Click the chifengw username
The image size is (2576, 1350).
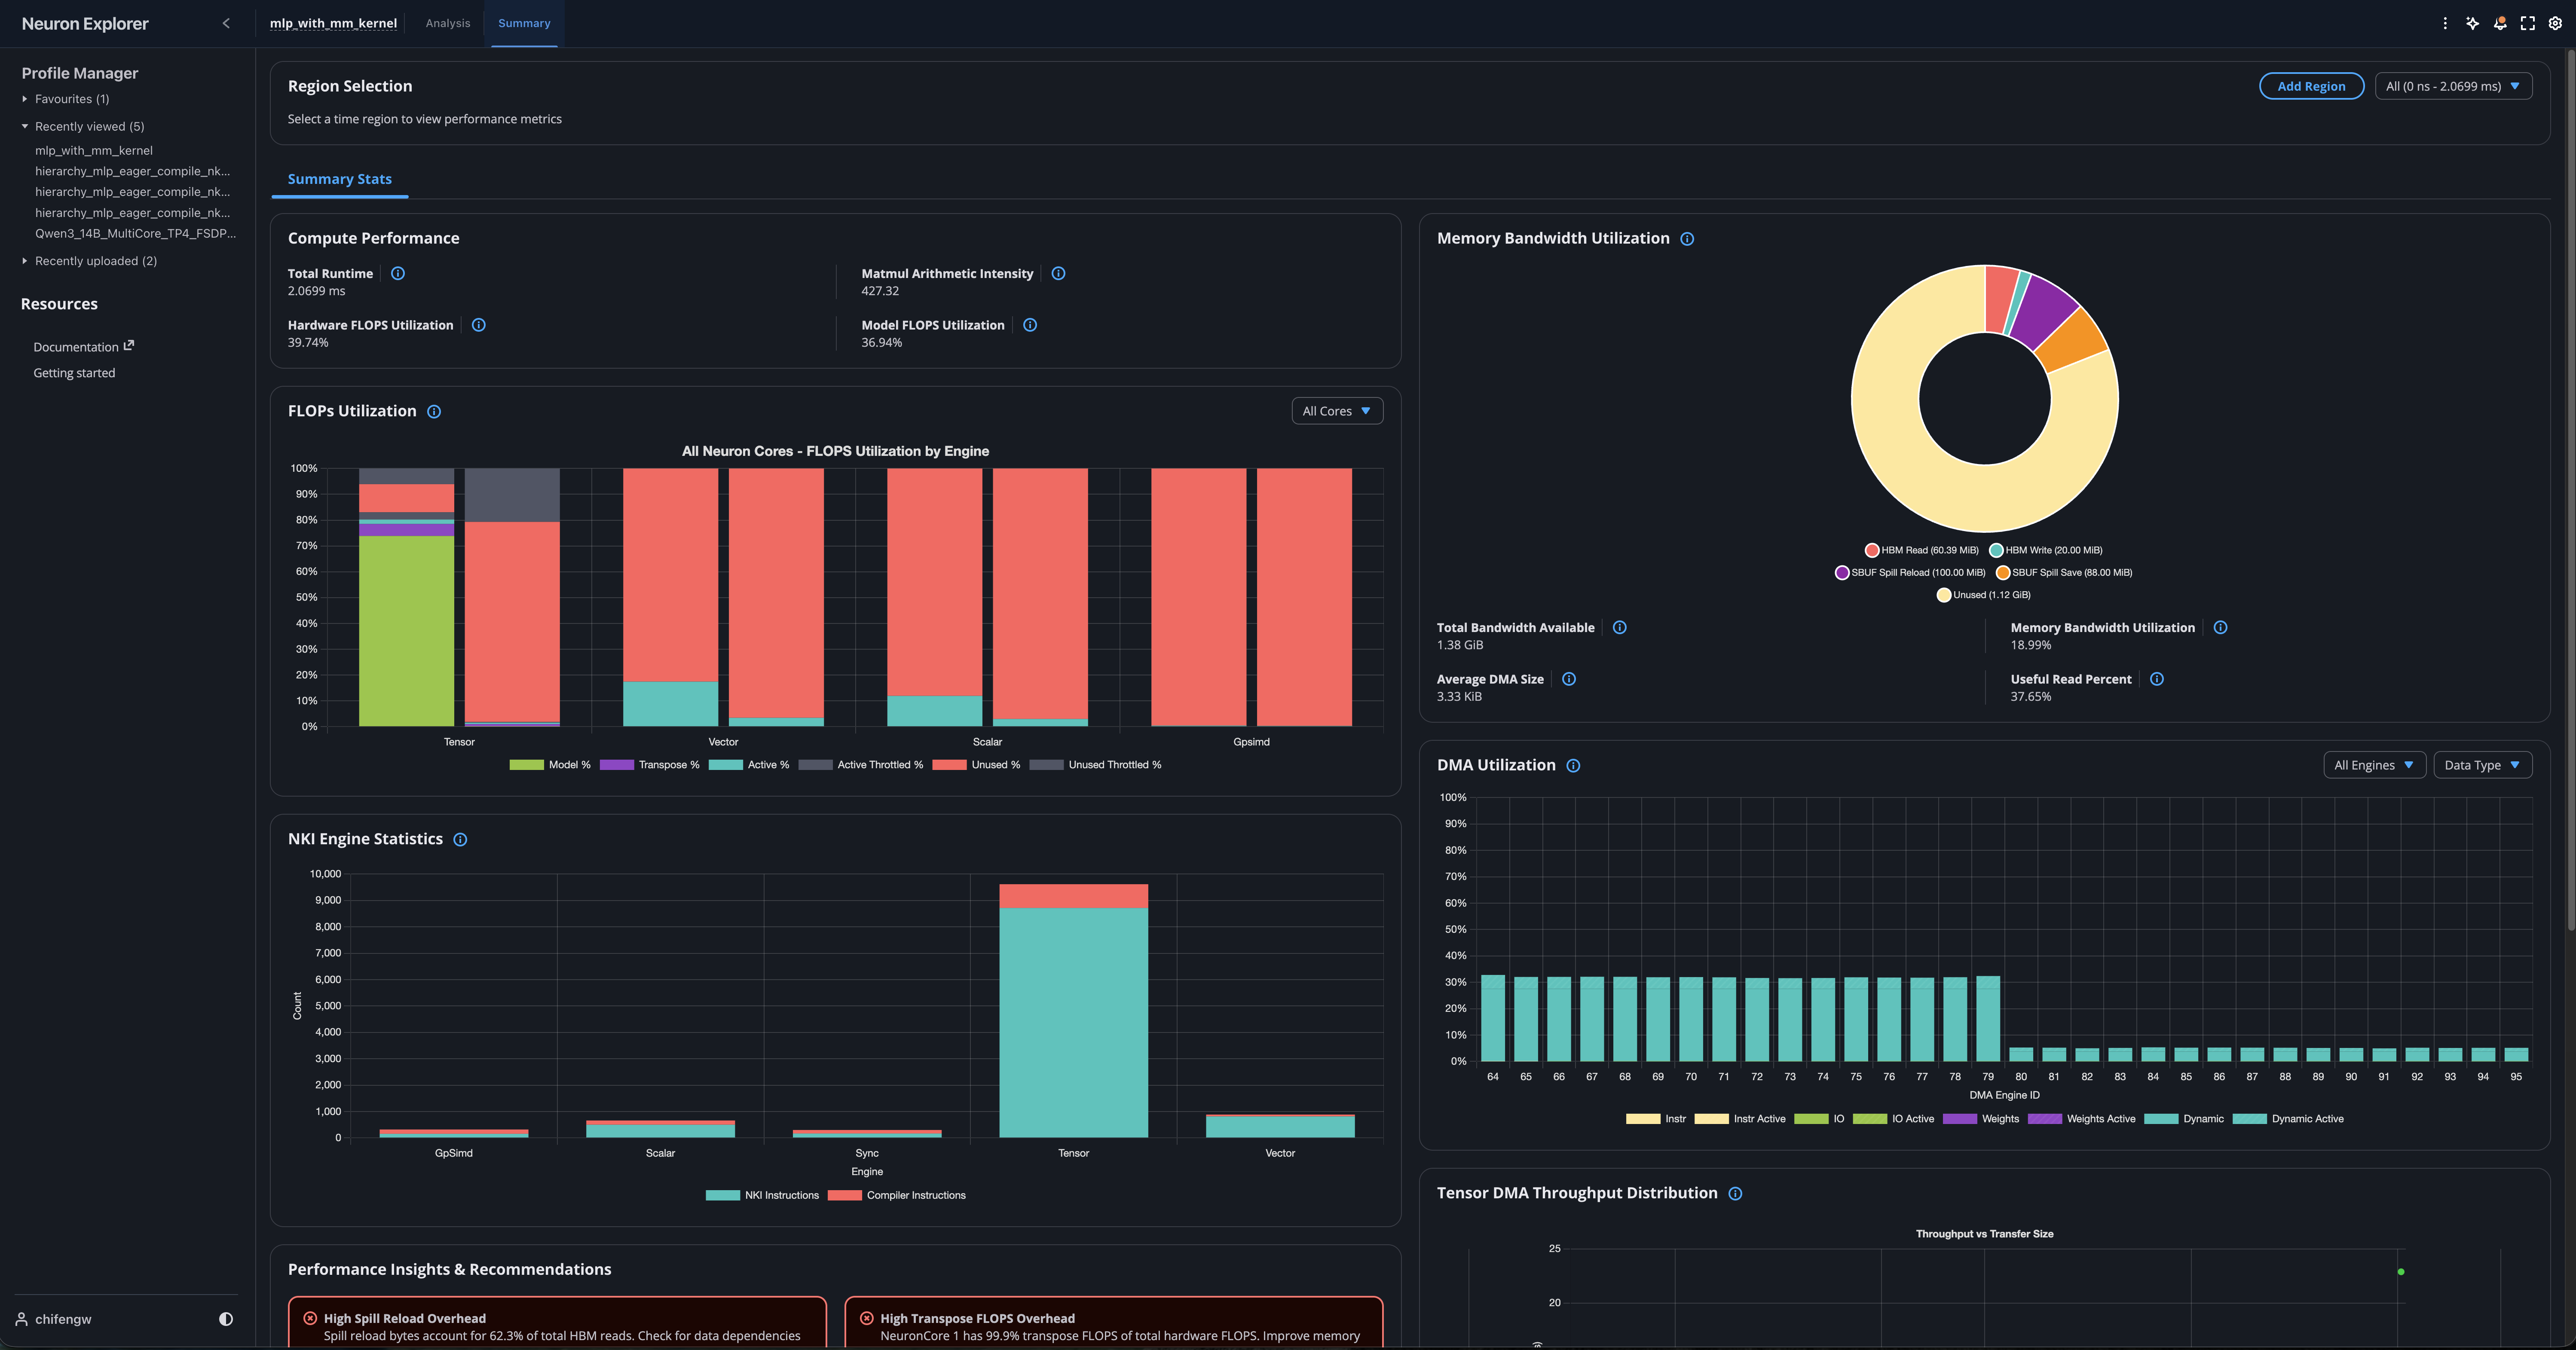coord(63,1319)
